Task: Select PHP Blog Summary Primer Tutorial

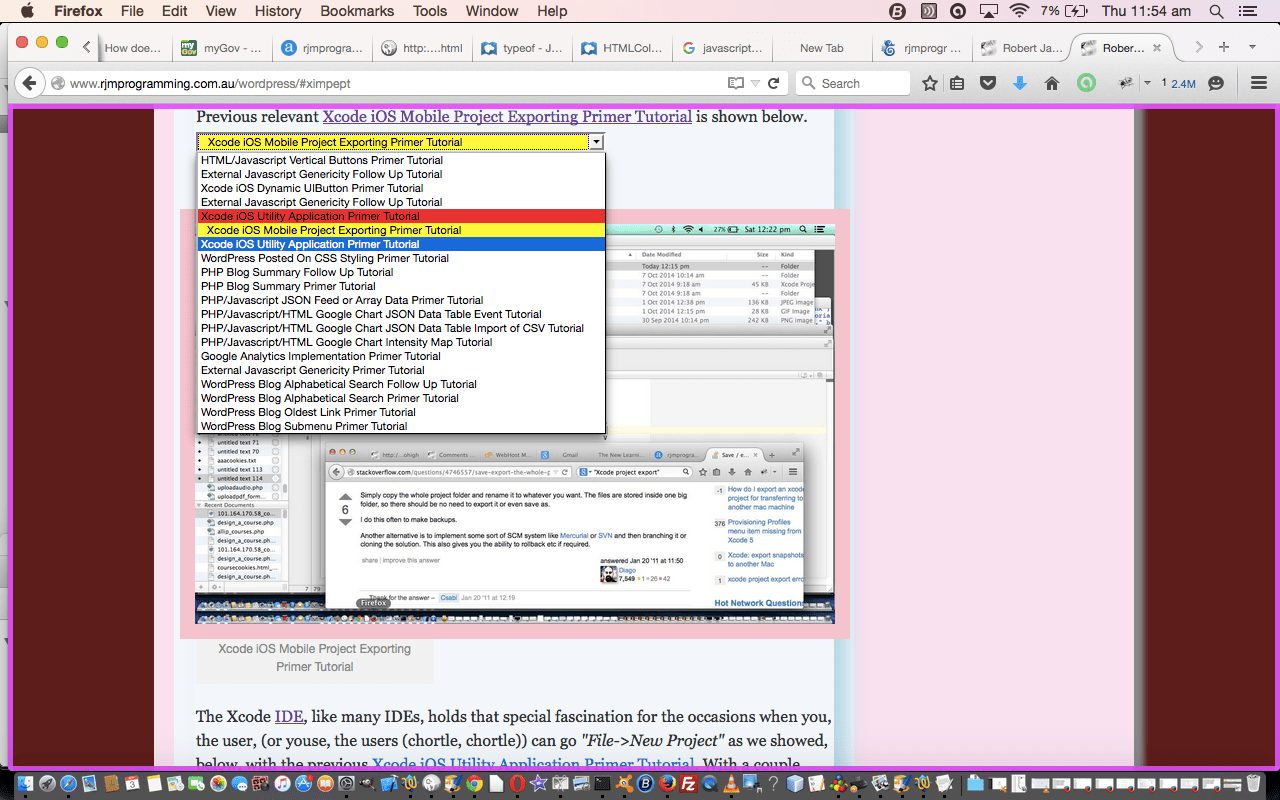Action: click(401, 286)
